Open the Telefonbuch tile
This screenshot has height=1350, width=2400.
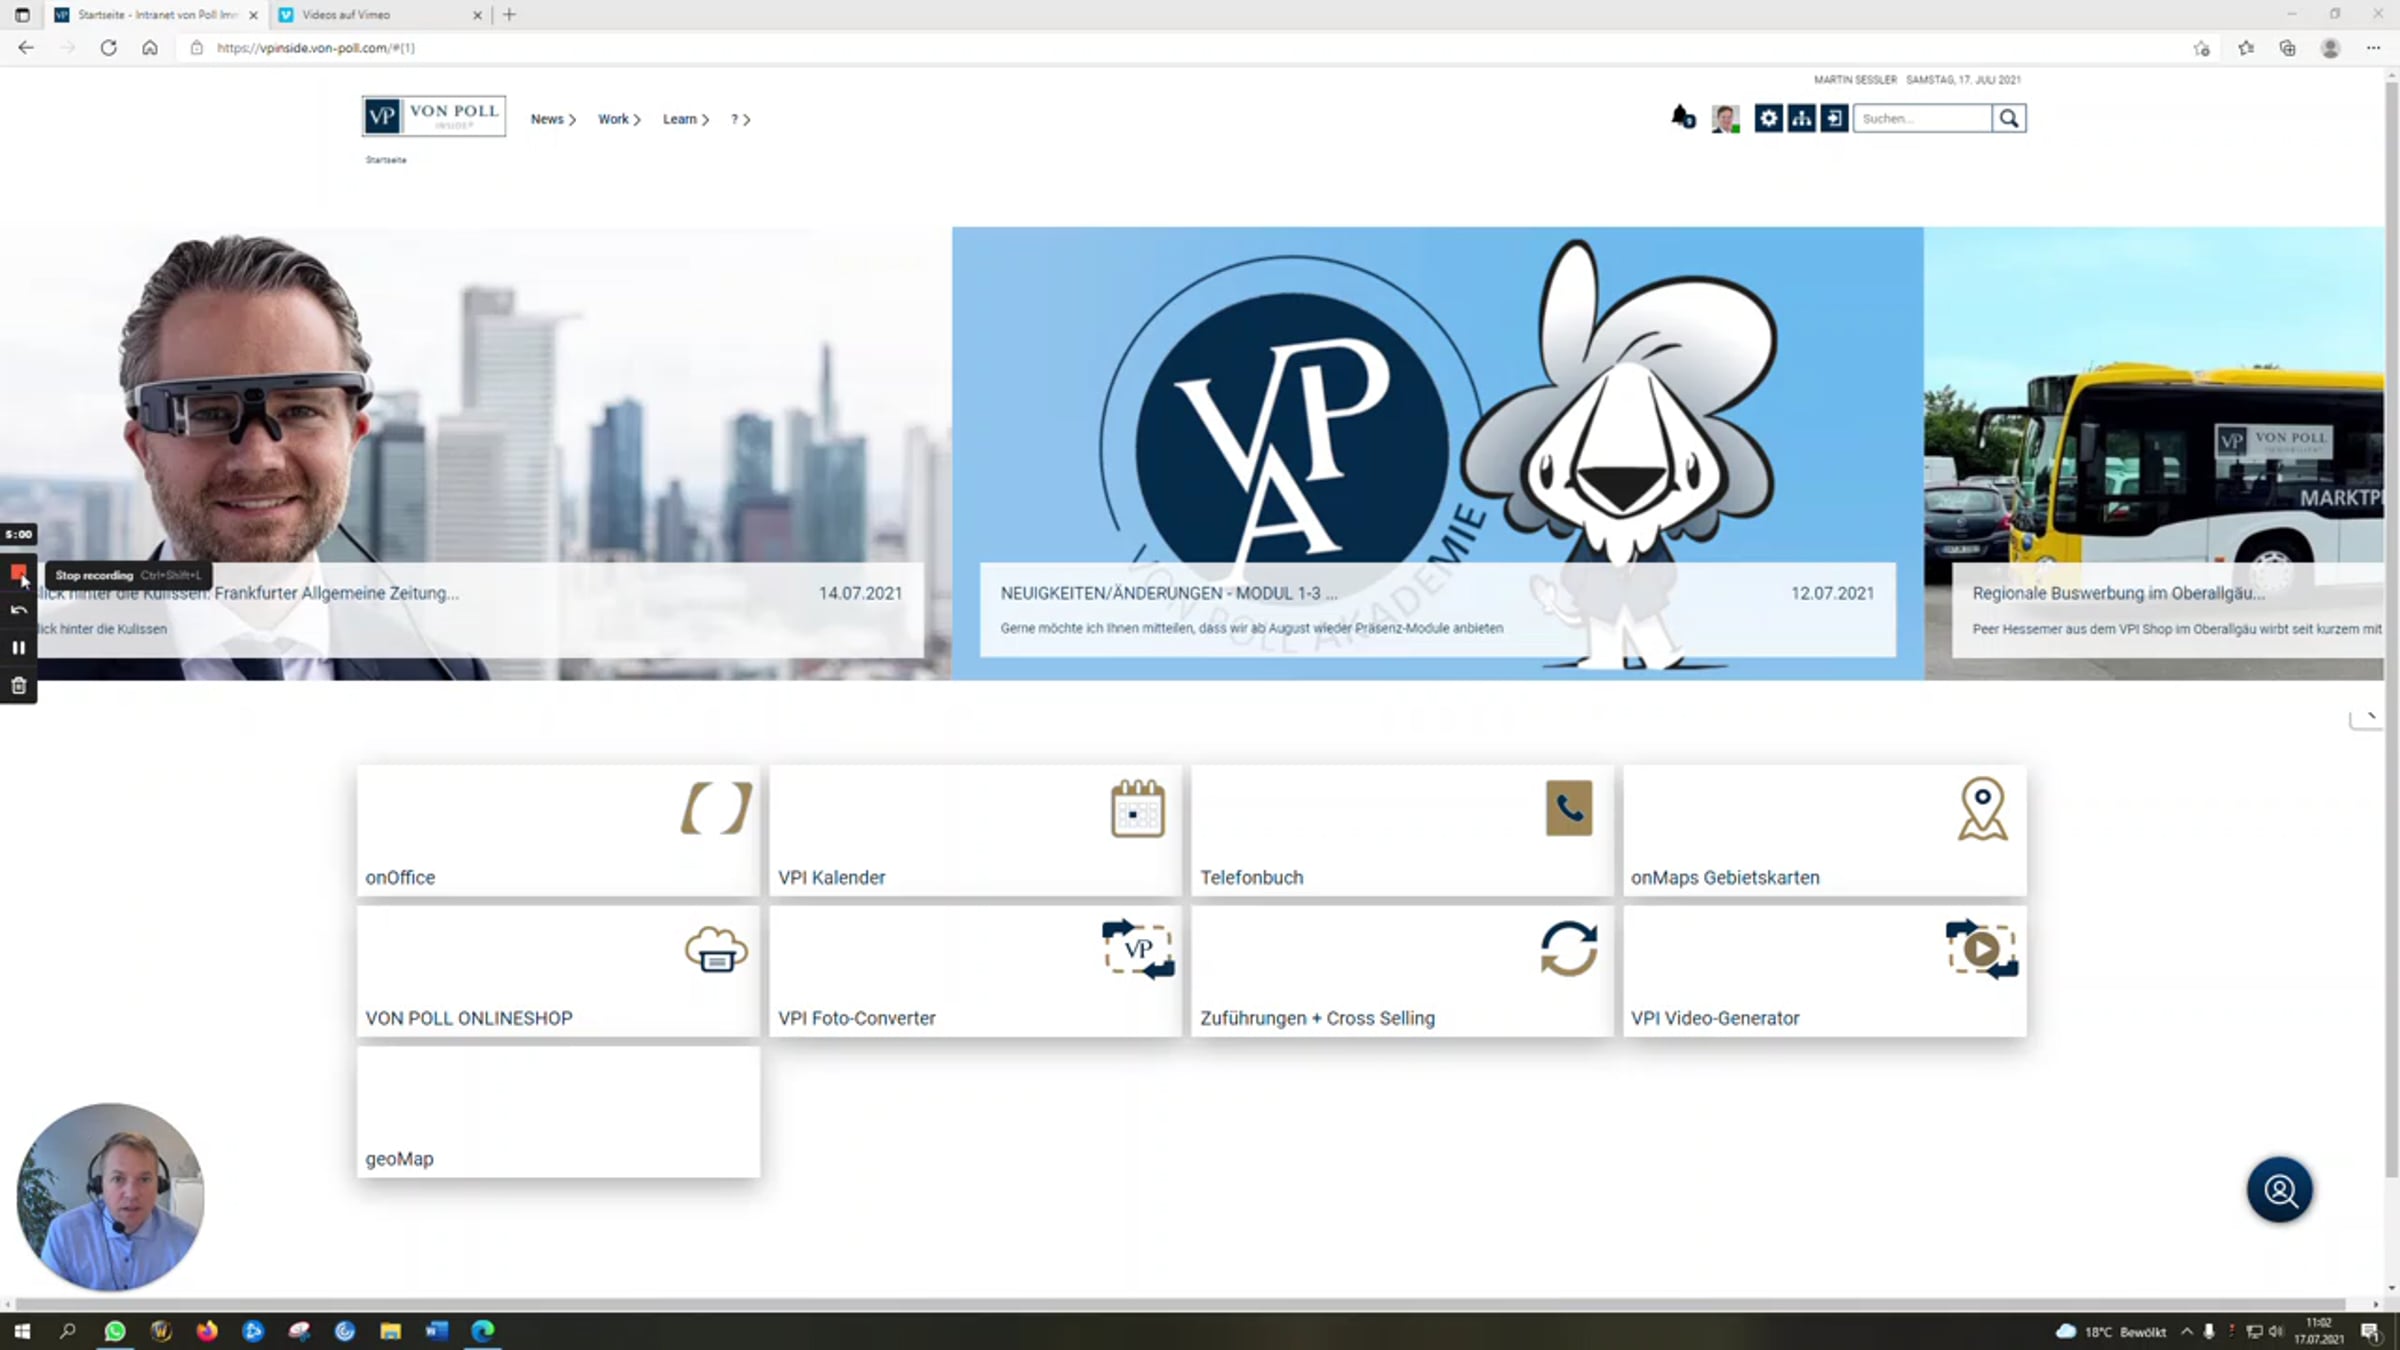coord(1402,830)
